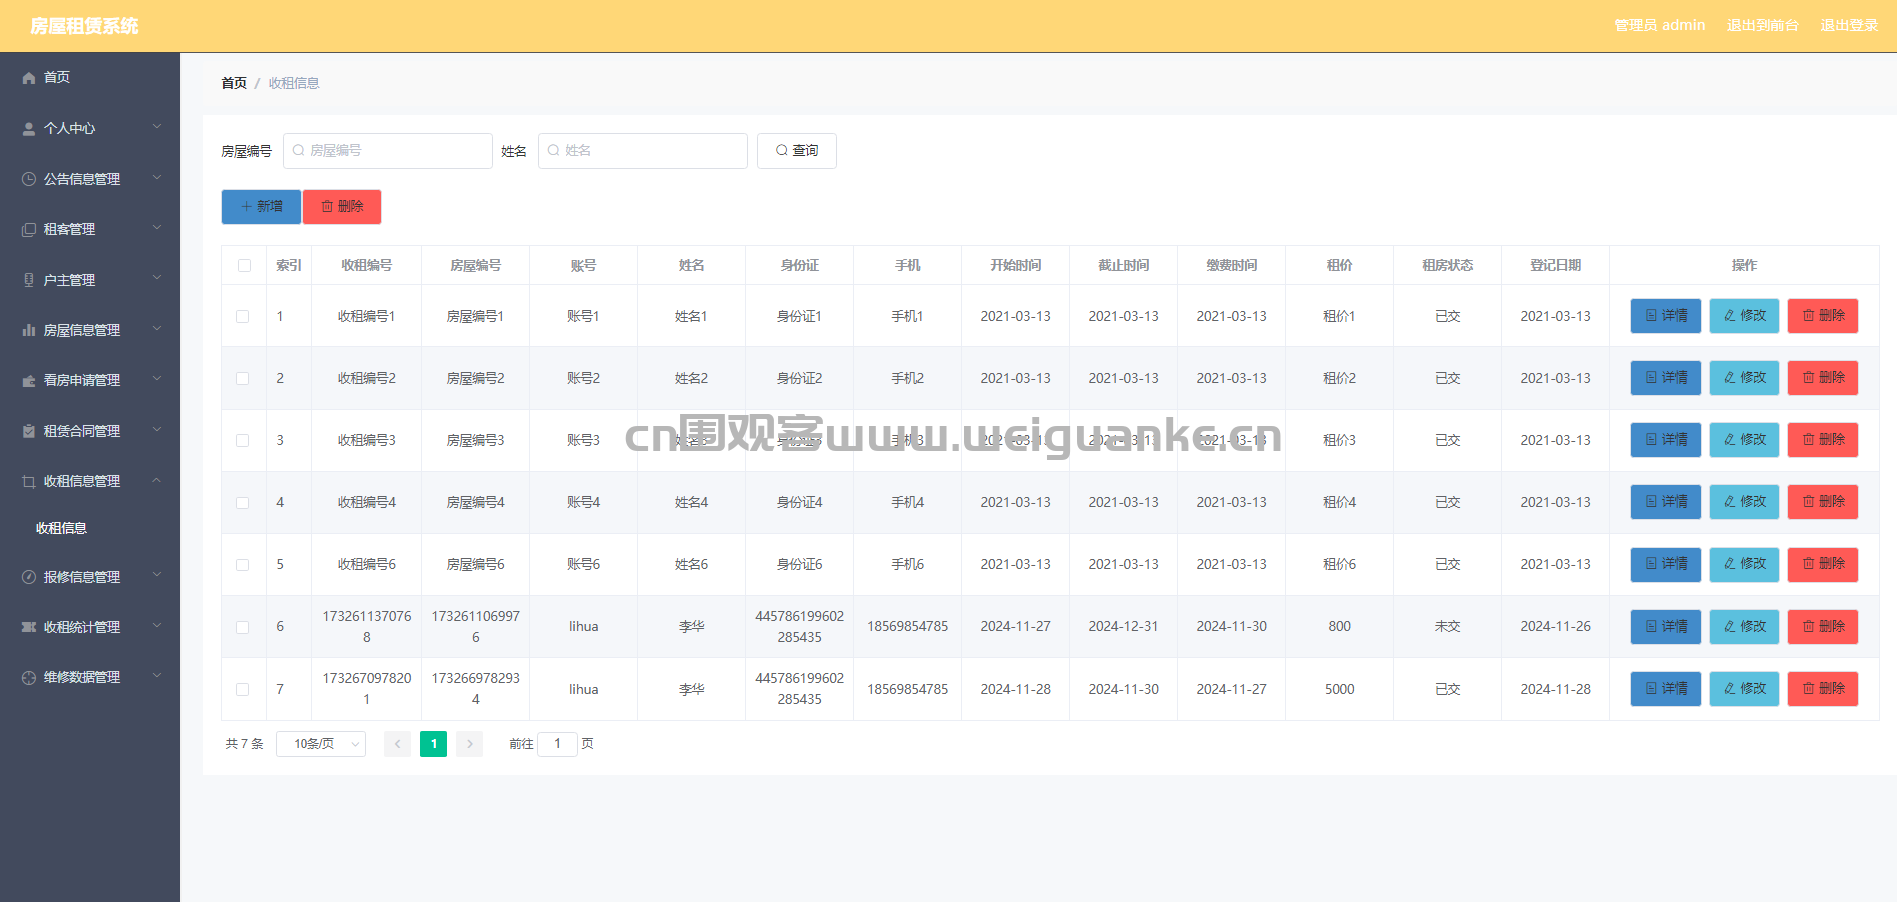Click the 查询 search button
The image size is (1897, 902).
tap(797, 151)
